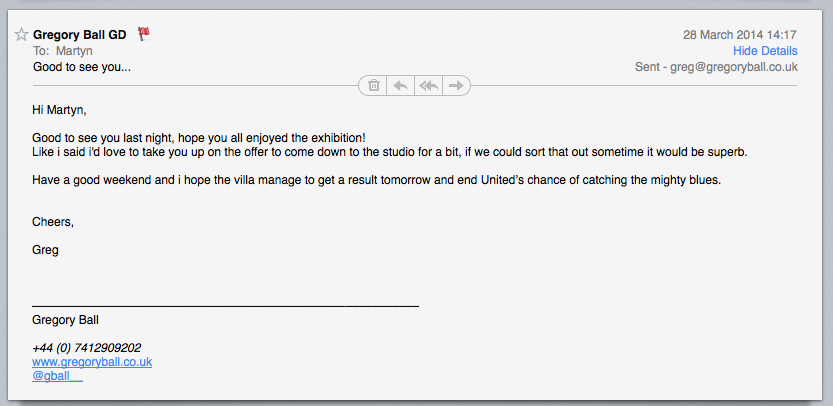Click the date 28 March 2014 14:17
The height and width of the screenshot is (406, 833).
tap(740, 35)
